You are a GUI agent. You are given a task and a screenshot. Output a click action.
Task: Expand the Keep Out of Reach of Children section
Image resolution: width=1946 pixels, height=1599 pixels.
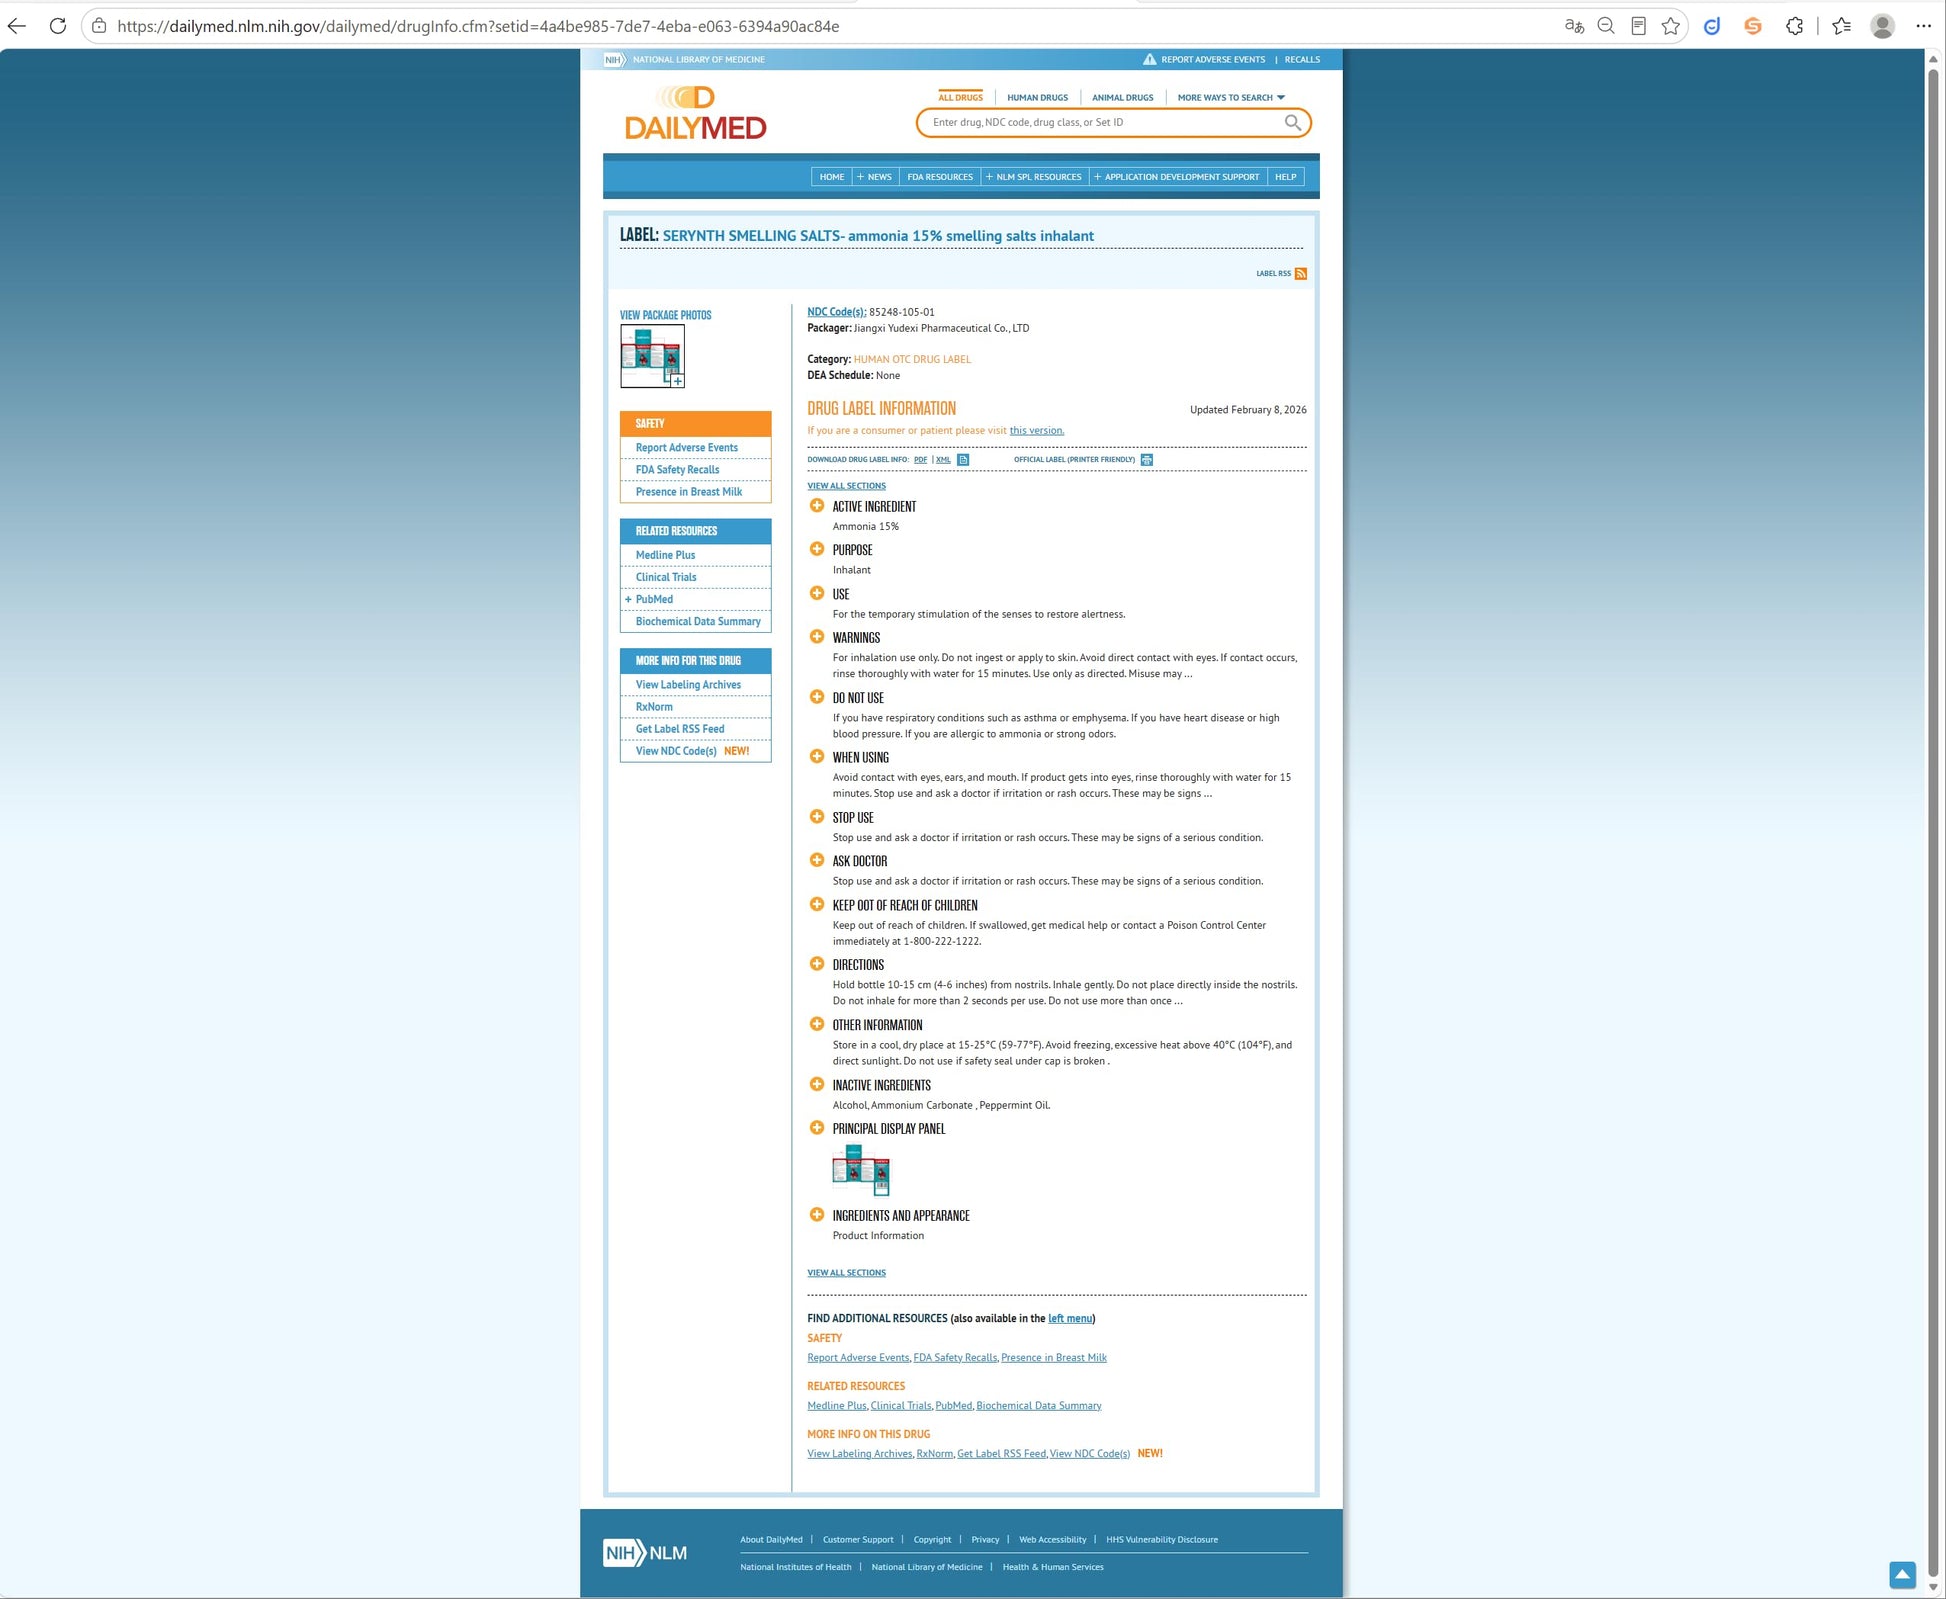point(817,905)
